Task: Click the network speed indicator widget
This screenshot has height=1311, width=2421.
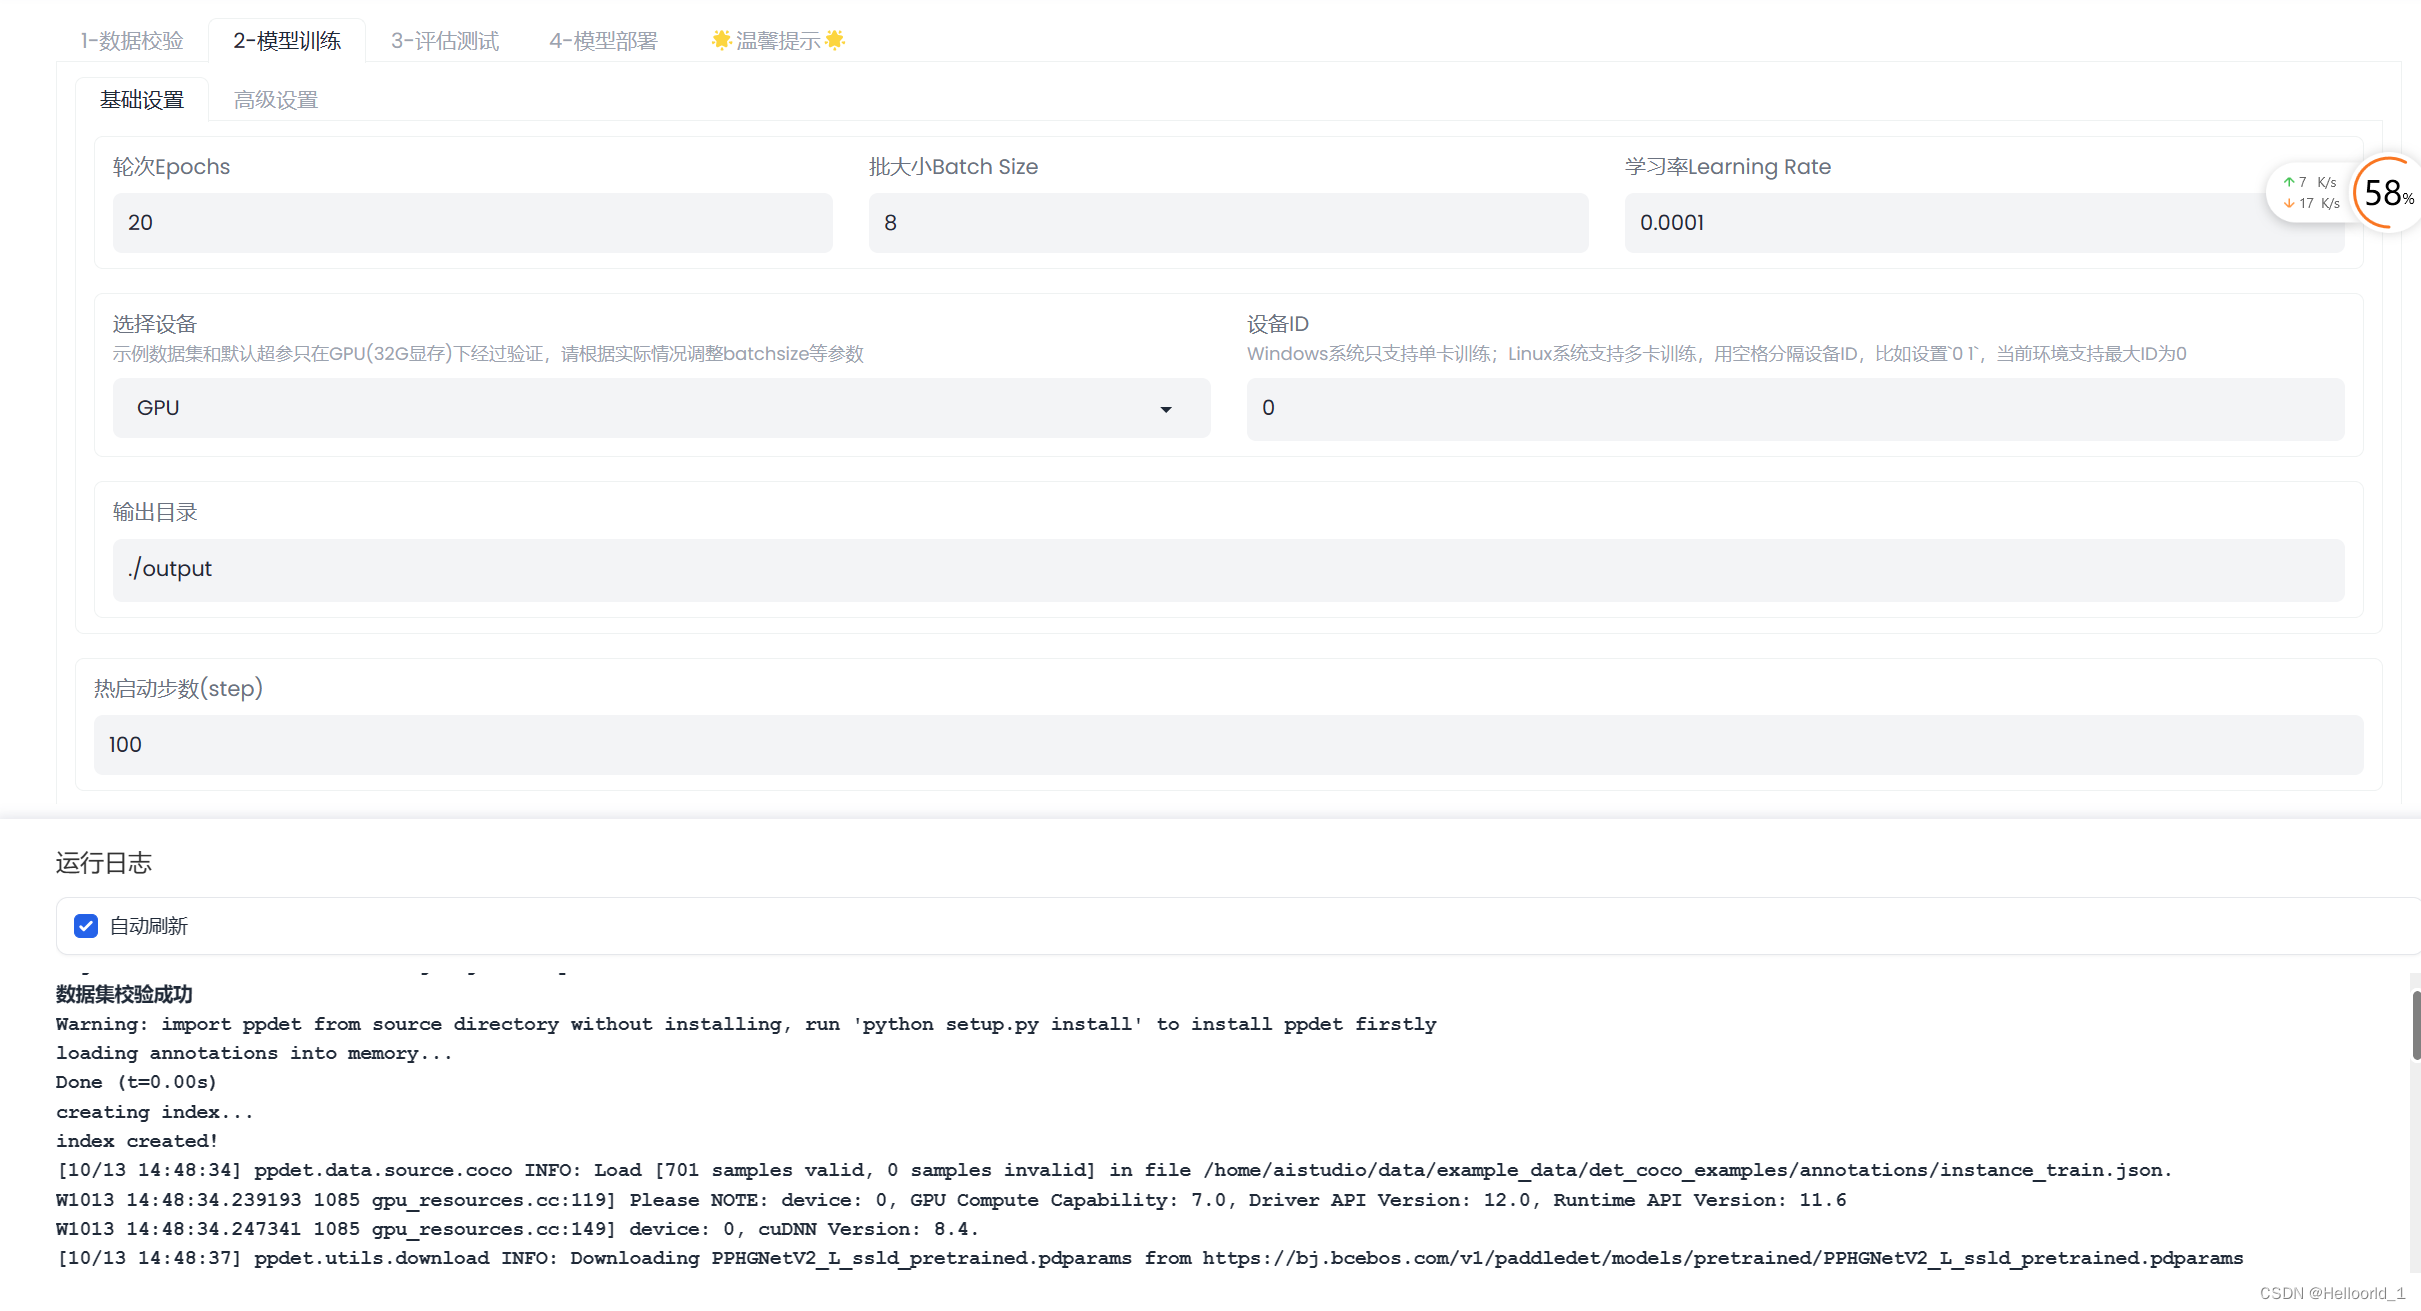Action: [x=2310, y=193]
